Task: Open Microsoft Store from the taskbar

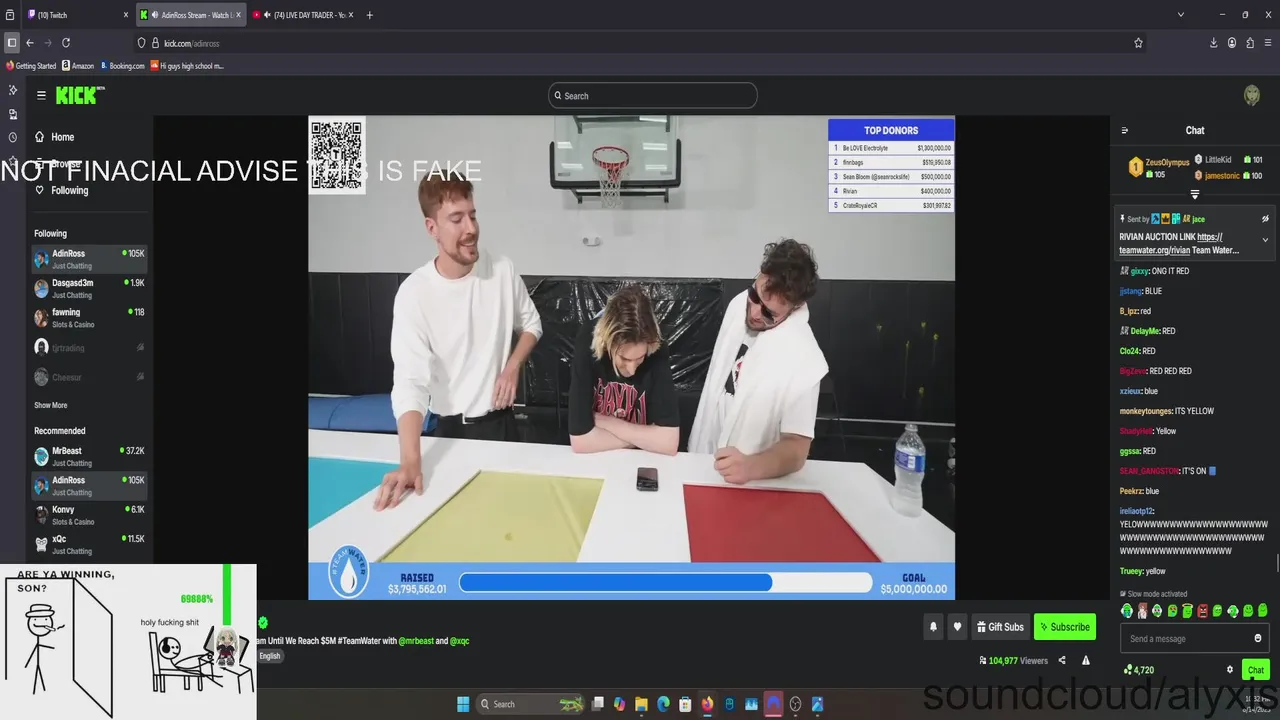Action: click(685, 704)
